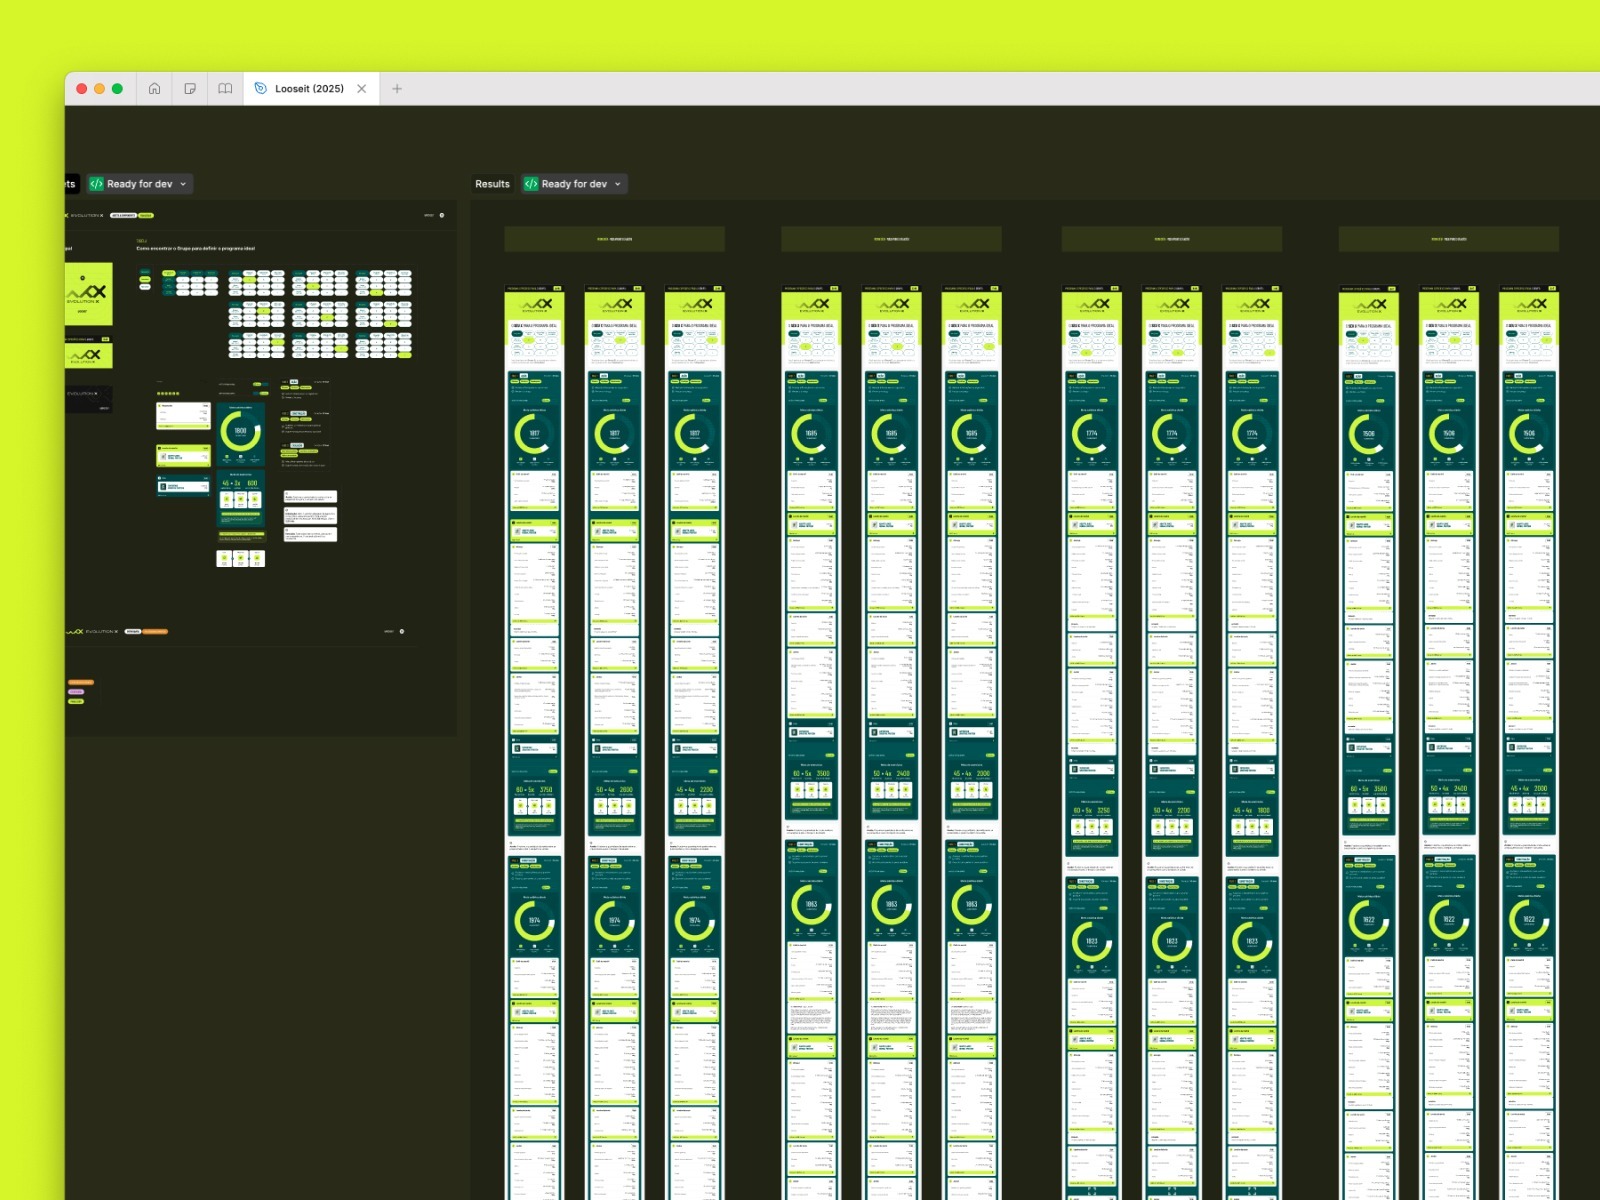Open Ready for dev dropdown above Evolution X section

pos(140,184)
